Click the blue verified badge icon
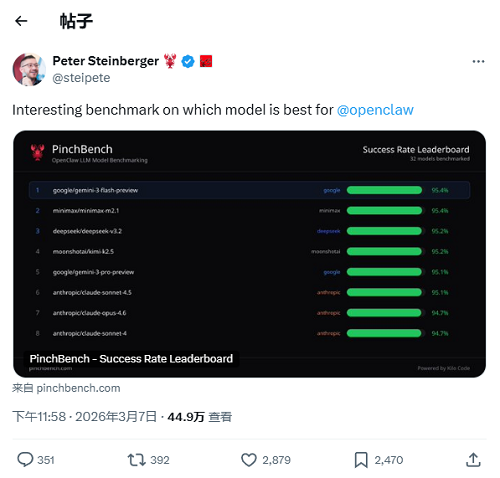500x478 pixels. pos(188,61)
